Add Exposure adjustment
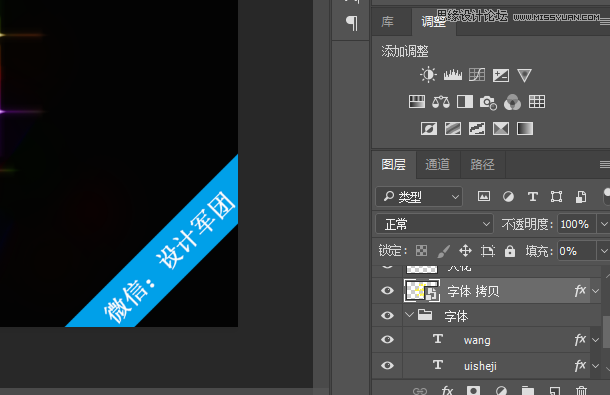Viewport: 610px width, 395px height. click(x=501, y=75)
